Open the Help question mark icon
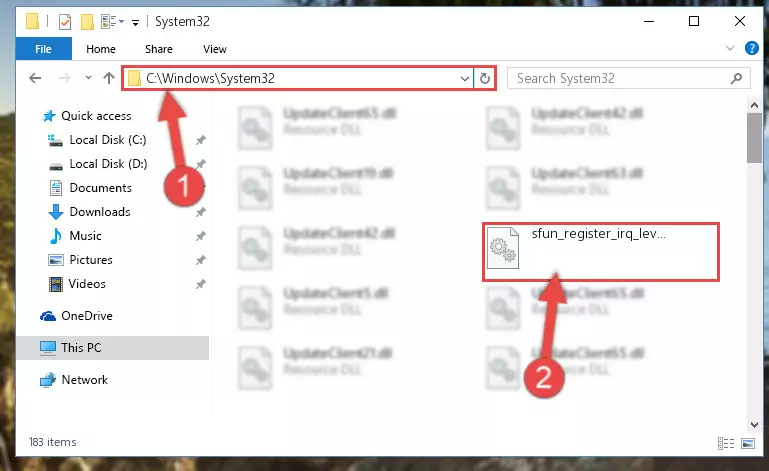Screen dimensions: 769x471 [x=751, y=48]
